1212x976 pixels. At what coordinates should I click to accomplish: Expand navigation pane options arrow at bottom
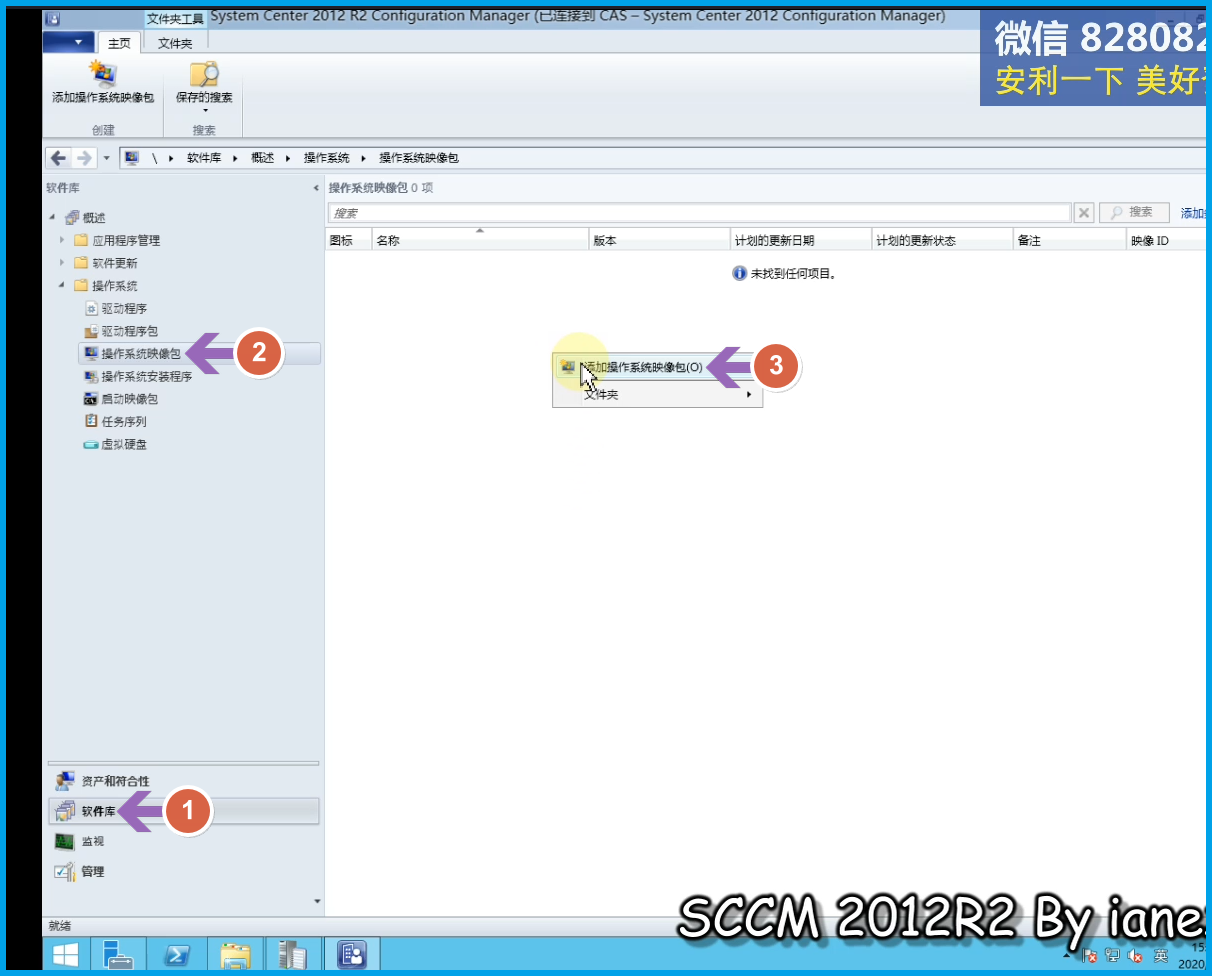pyautogui.click(x=317, y=901)
